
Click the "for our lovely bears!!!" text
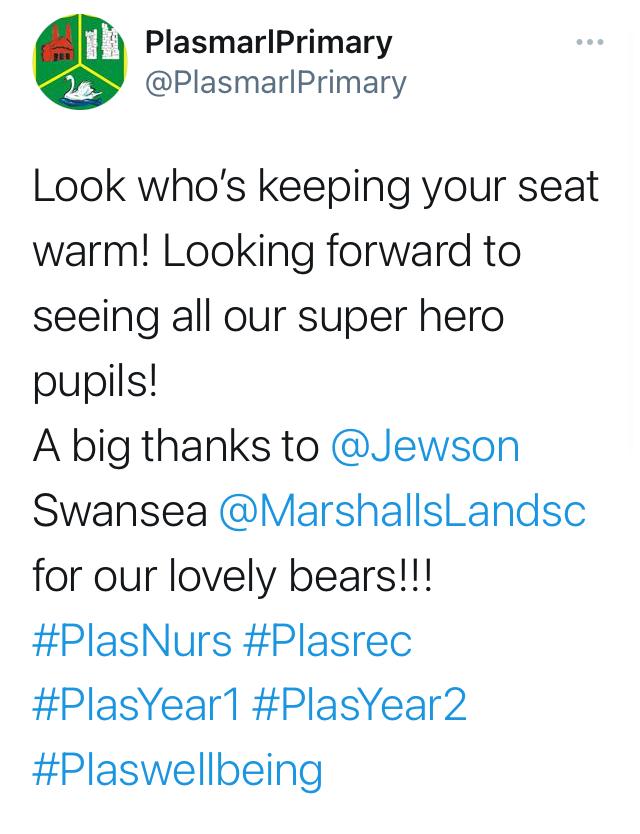[x=233, y=576]
